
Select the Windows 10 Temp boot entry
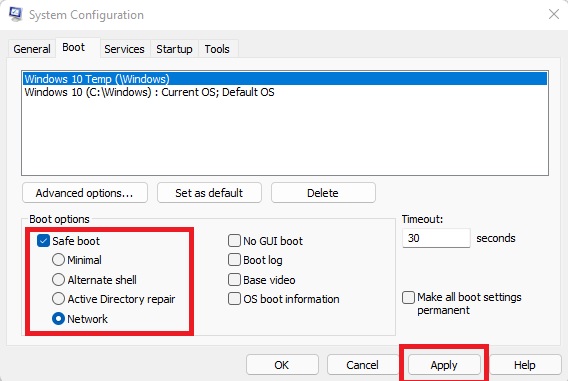[x=285, y=79]
